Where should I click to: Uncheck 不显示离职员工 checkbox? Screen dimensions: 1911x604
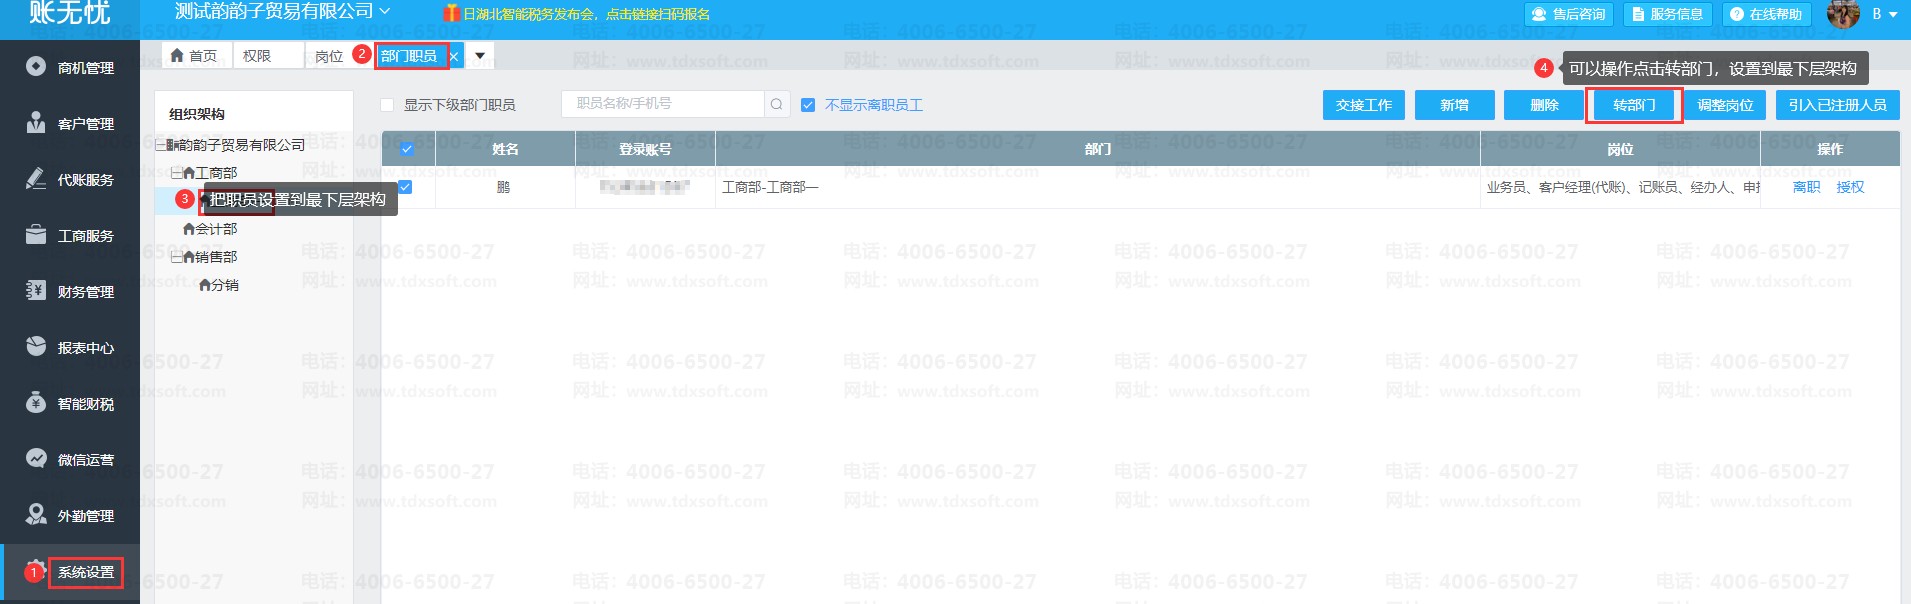point(808,106)
